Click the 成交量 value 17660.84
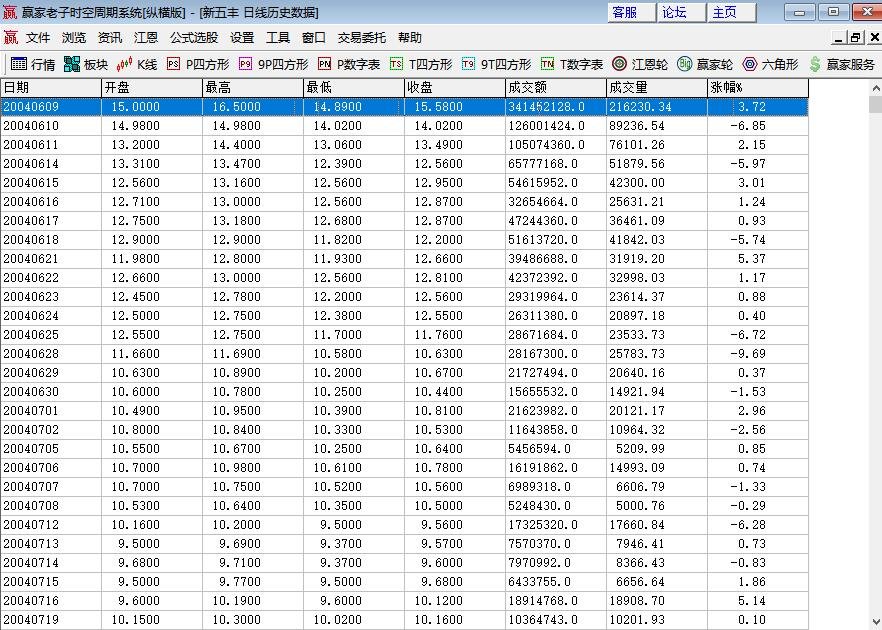Image resolution: width=882 pixels, height=630 pixels. pyautogui.click(x=637, y=525)
